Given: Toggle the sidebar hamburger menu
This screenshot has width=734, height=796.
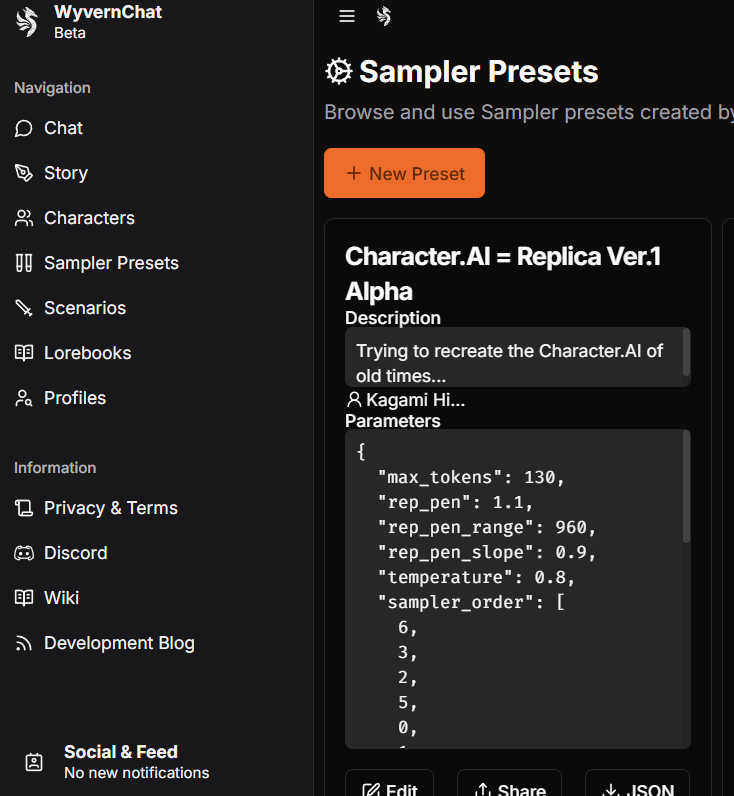Looking at the screenshot, I should [x=347, y=16].
